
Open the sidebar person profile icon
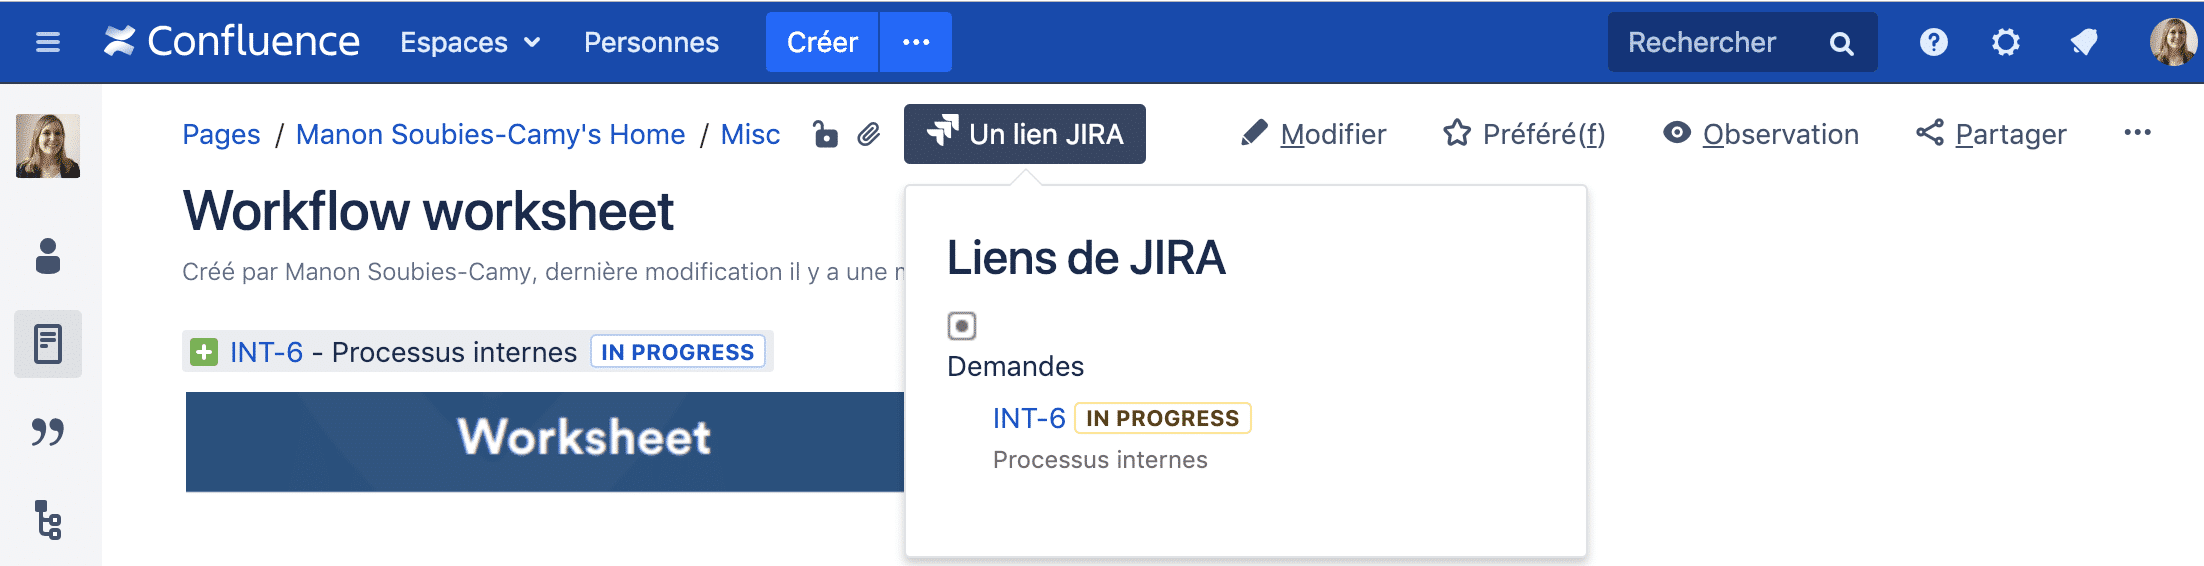[48, 256]
